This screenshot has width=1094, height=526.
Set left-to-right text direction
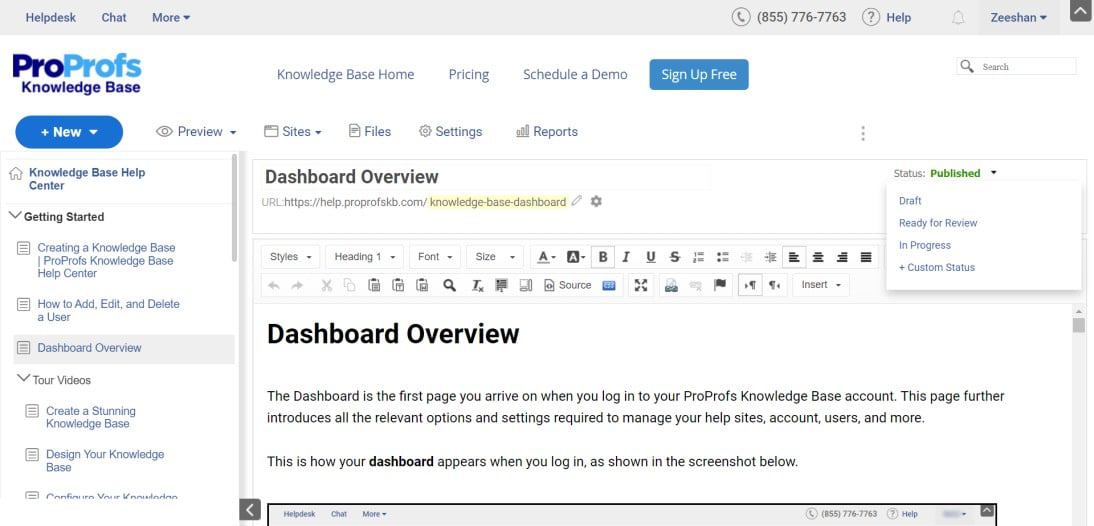pos(751,285)
